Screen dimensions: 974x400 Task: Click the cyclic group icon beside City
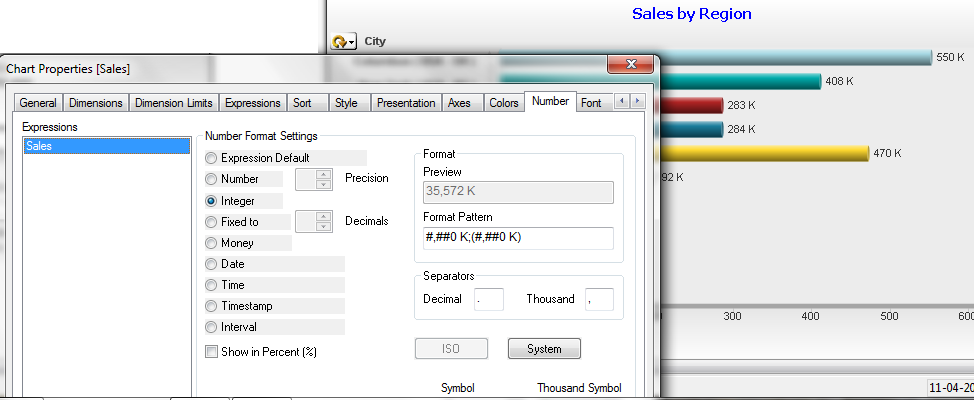tap(343, 42)
